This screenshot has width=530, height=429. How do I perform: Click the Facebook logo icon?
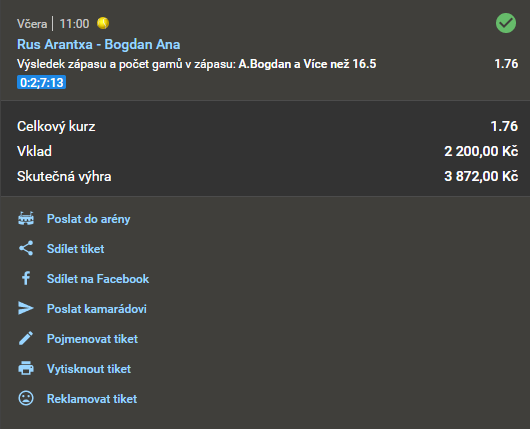tap(26, 279)
